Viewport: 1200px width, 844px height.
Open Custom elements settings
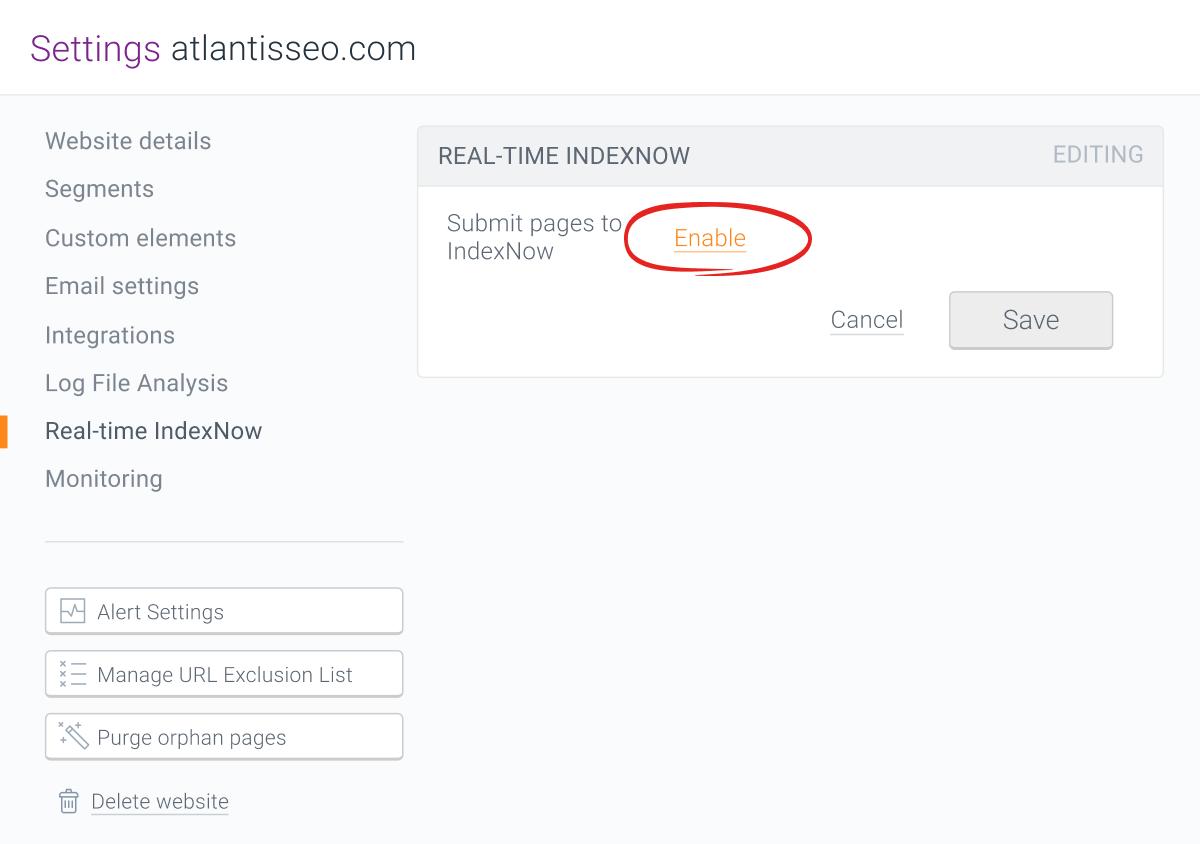click(140, 238)
